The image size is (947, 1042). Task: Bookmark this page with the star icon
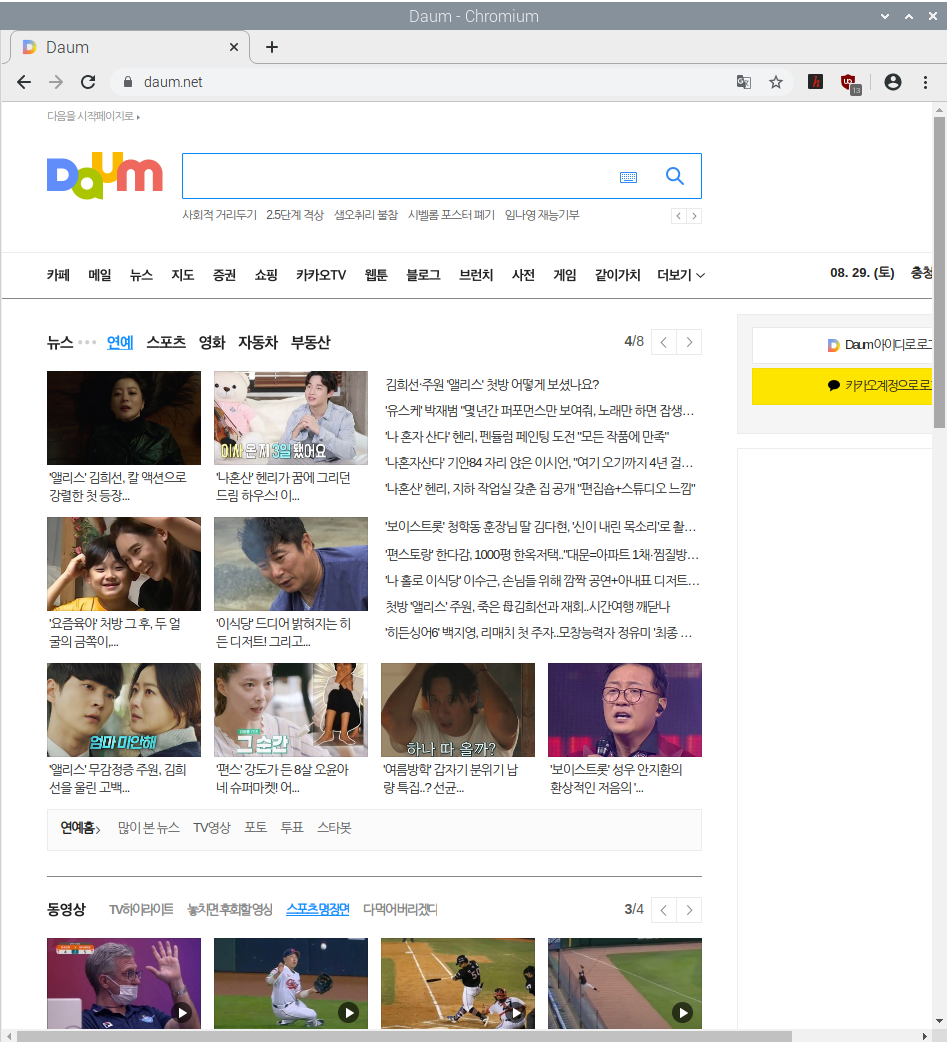pyautogui.click(x=776, y=82)
